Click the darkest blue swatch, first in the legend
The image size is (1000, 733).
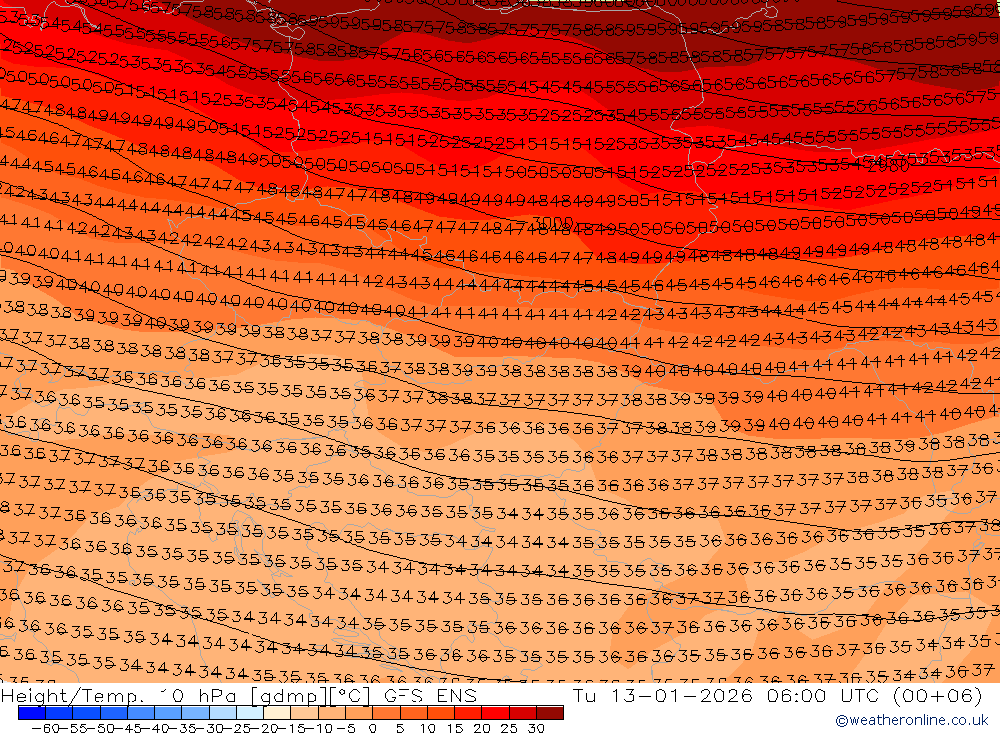[x=31, y=713]
